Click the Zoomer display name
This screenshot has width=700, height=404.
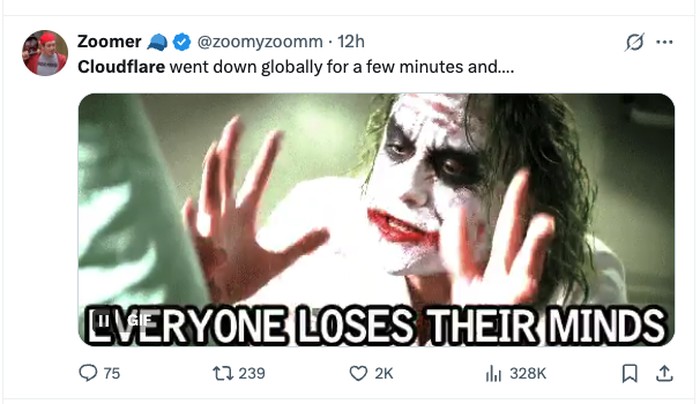click(109, 42)
